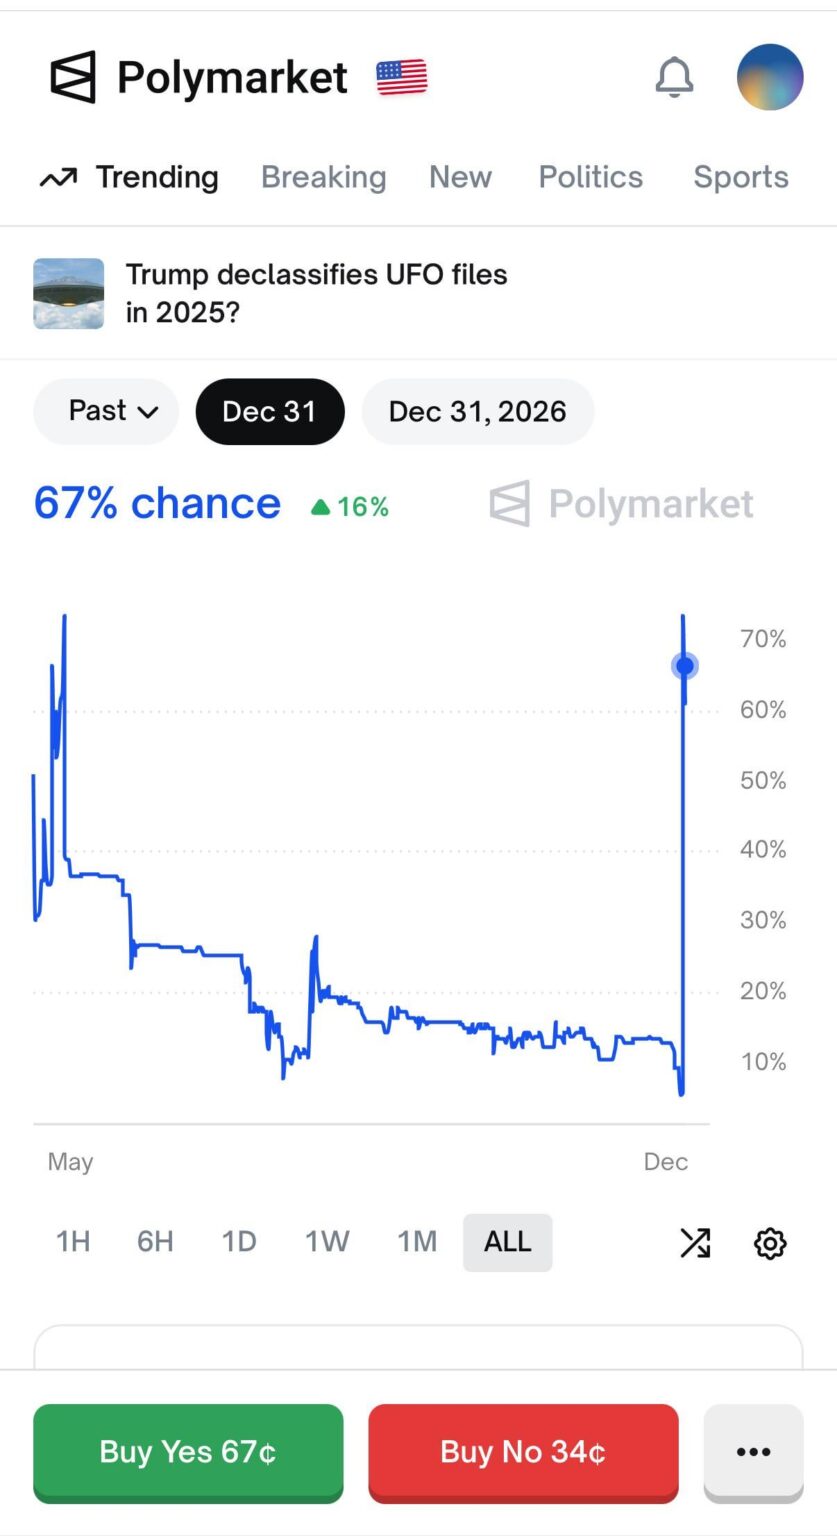Go to the Politics tab
837x1536 pixels.
click(590, 177)
